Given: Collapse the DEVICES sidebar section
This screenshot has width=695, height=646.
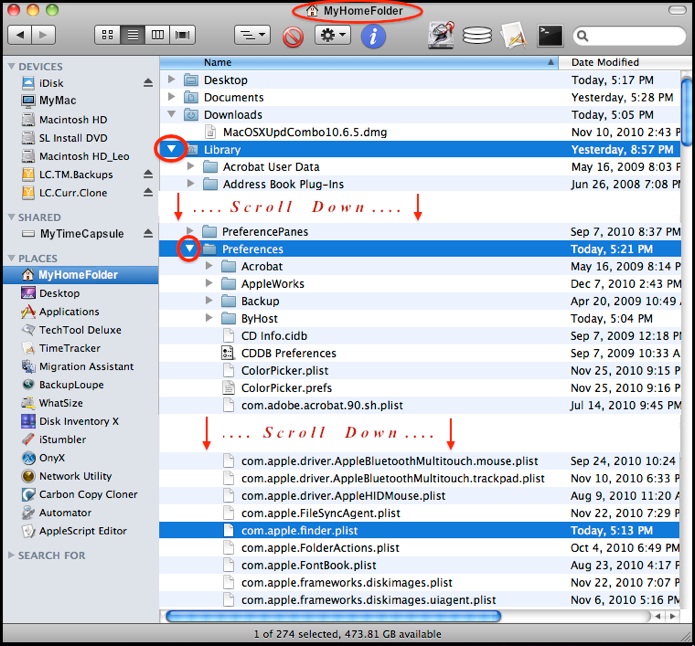Looking at the screenshot, I should pos(12,67).
